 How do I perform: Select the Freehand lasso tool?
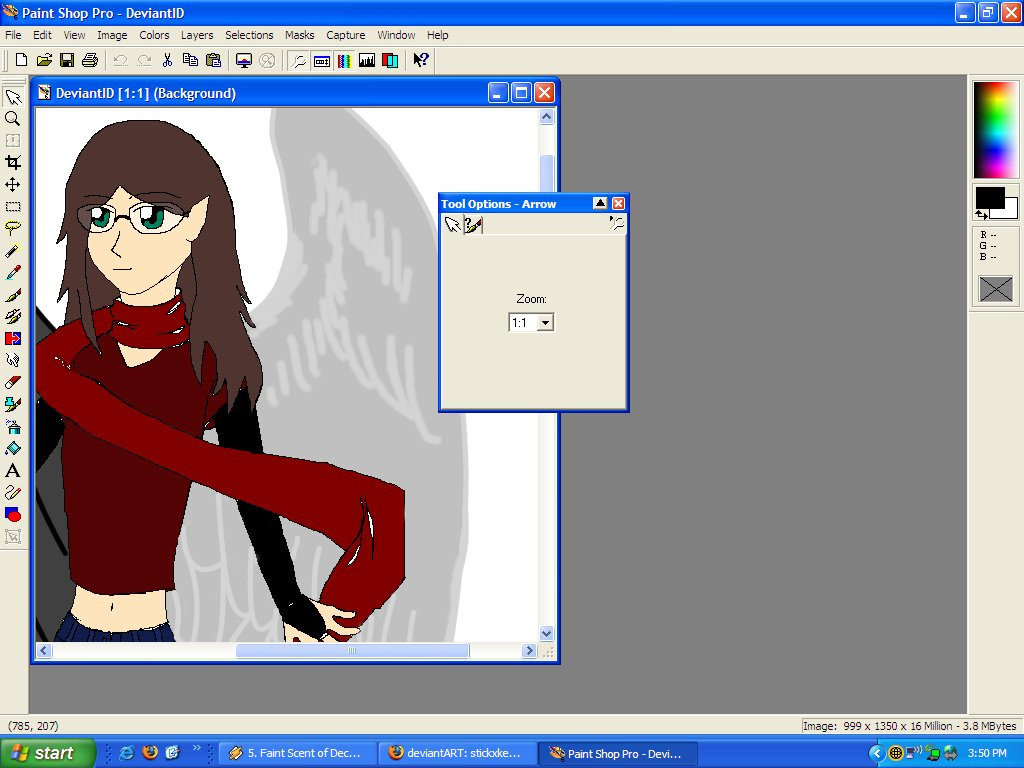tap(13, 229)
